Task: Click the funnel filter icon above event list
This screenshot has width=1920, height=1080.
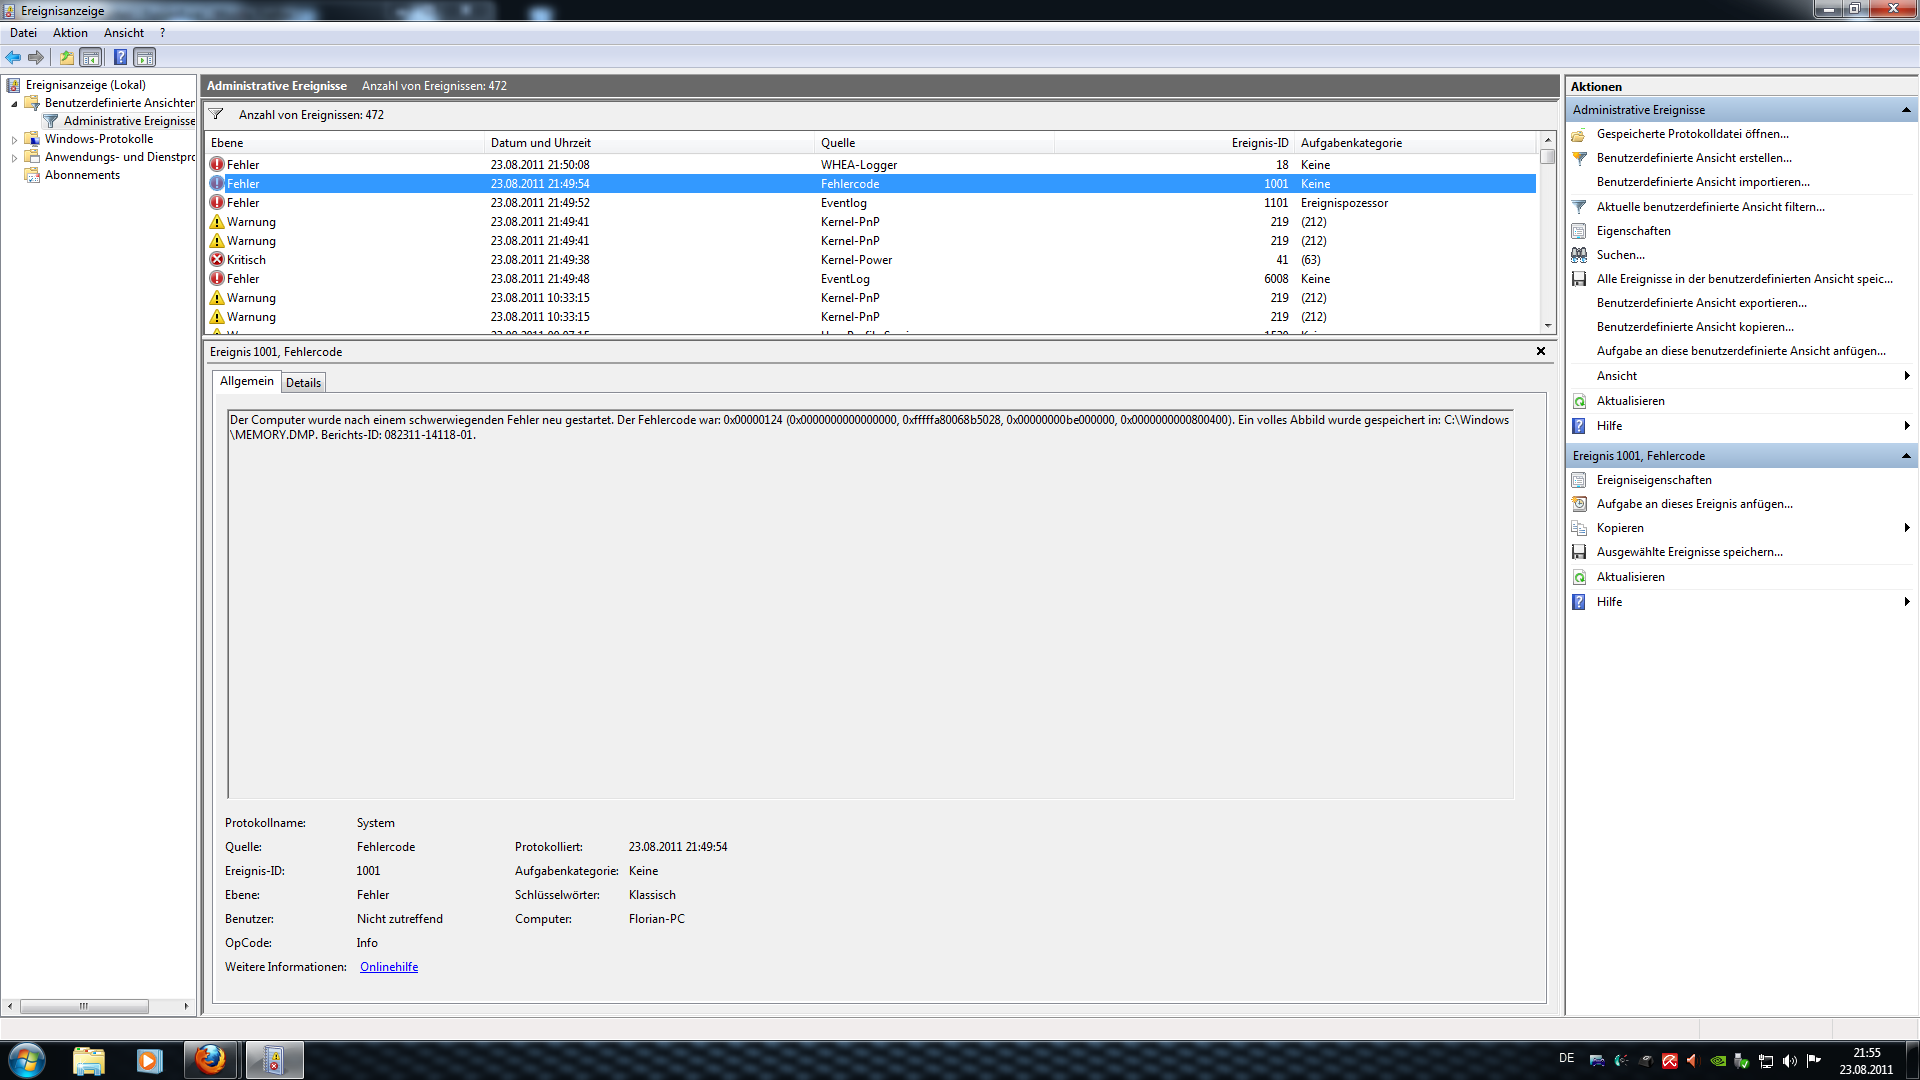Action: [x=216, y=115]
